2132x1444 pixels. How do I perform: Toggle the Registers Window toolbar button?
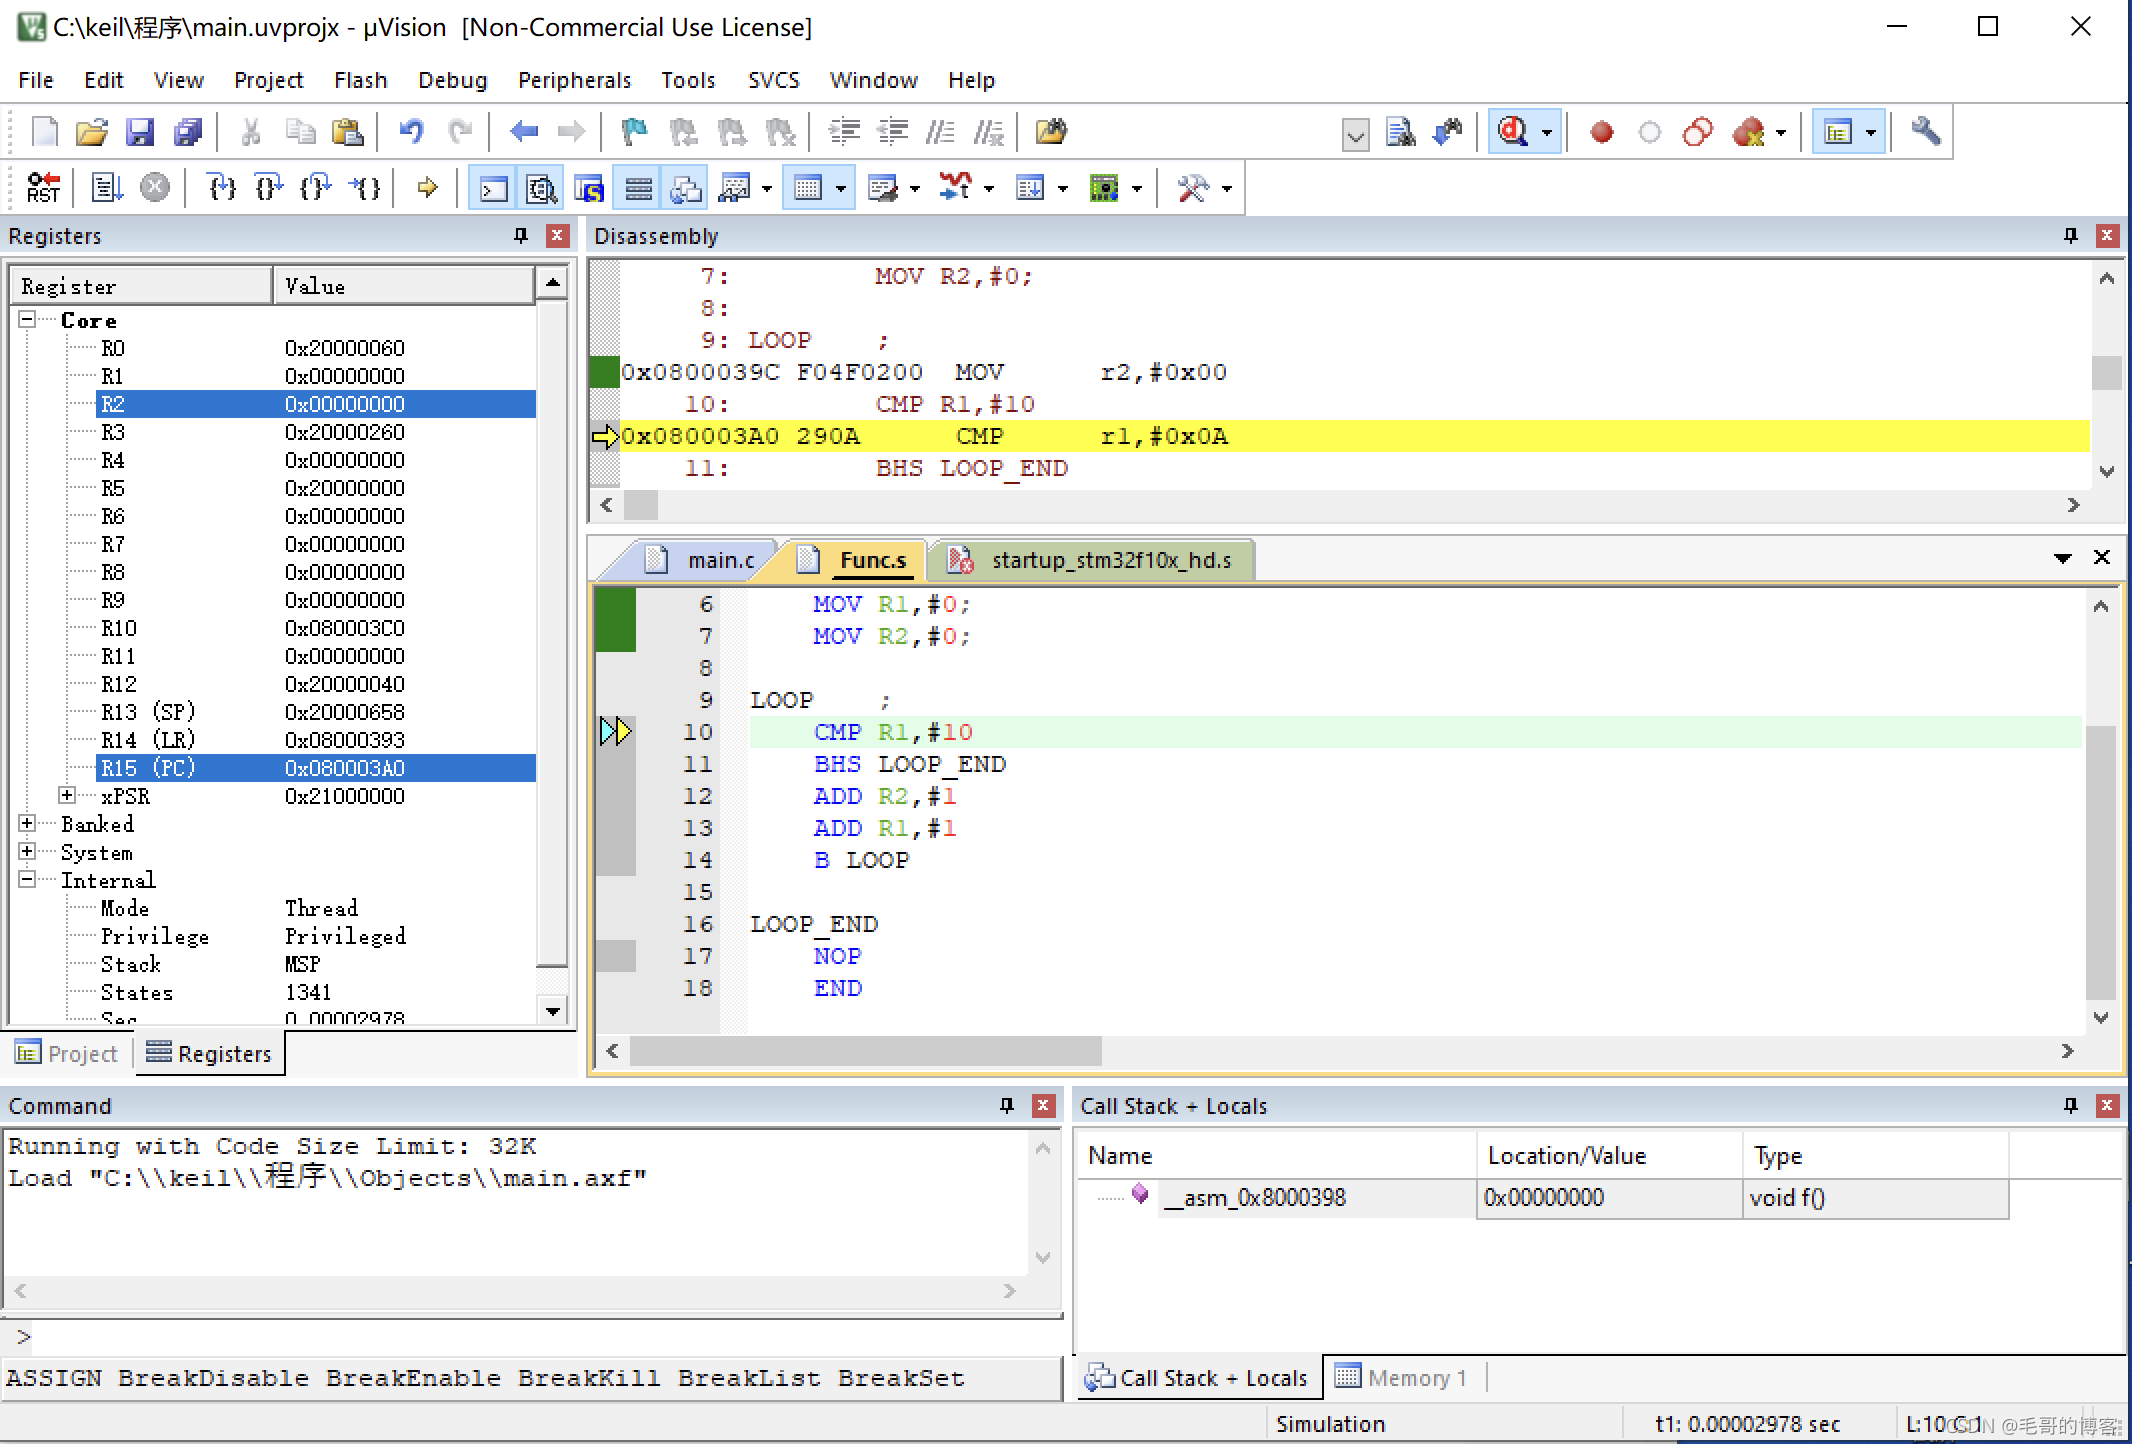coord(638,188)
